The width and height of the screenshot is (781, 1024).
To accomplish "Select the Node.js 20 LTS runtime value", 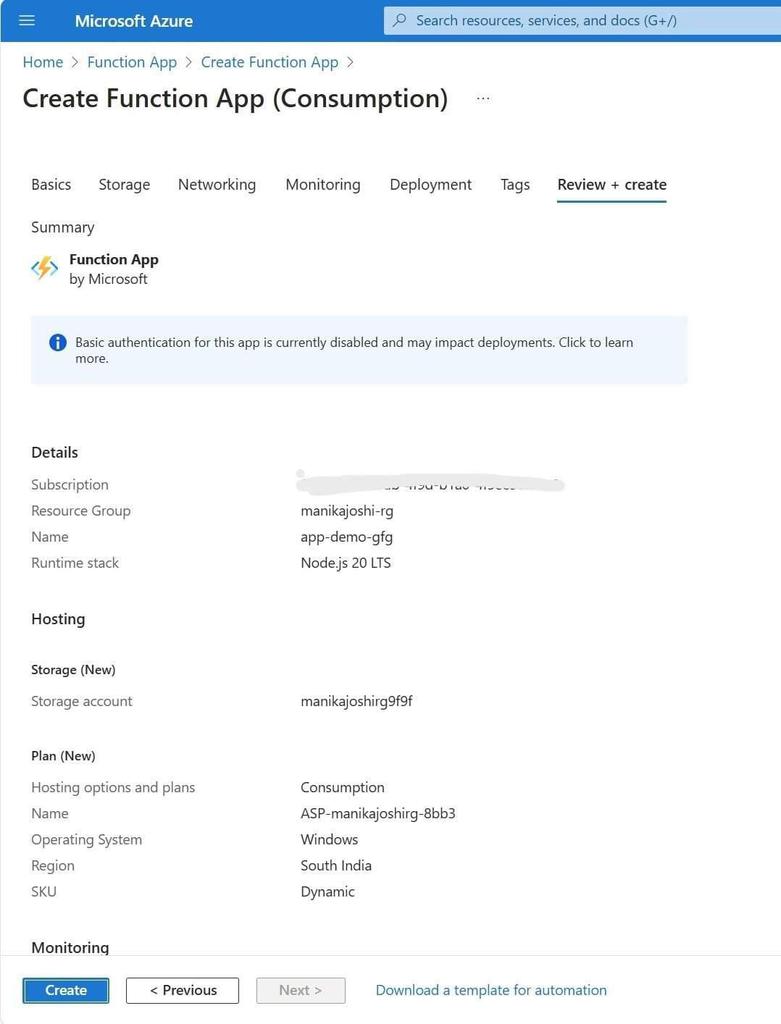I will click(345, 563).
